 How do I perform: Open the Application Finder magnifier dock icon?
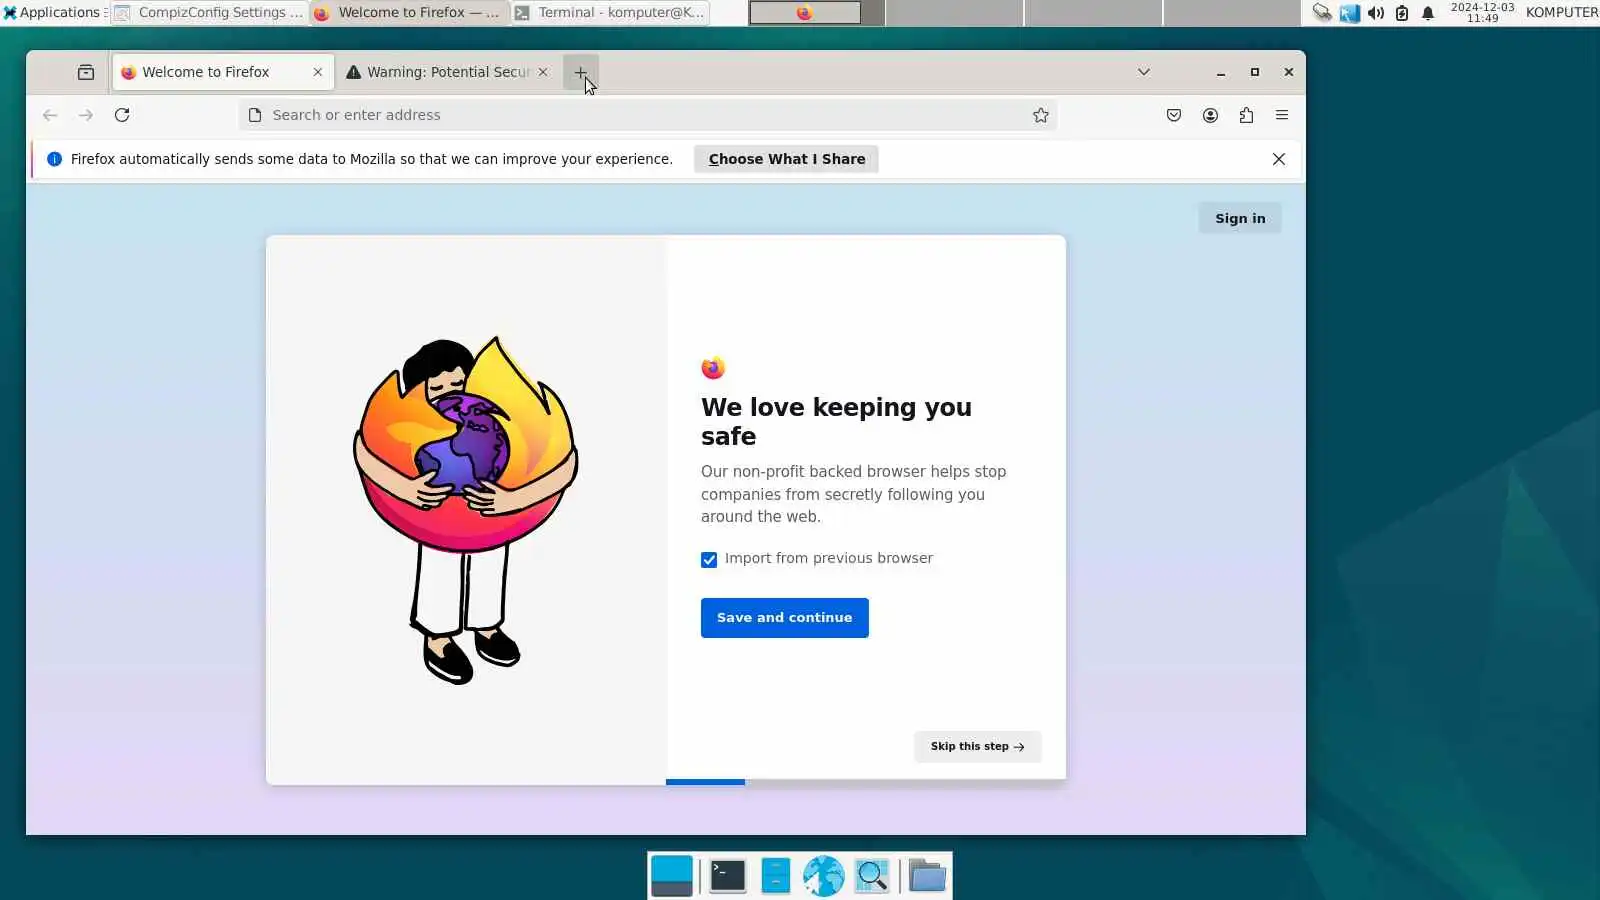pos(872,876)
